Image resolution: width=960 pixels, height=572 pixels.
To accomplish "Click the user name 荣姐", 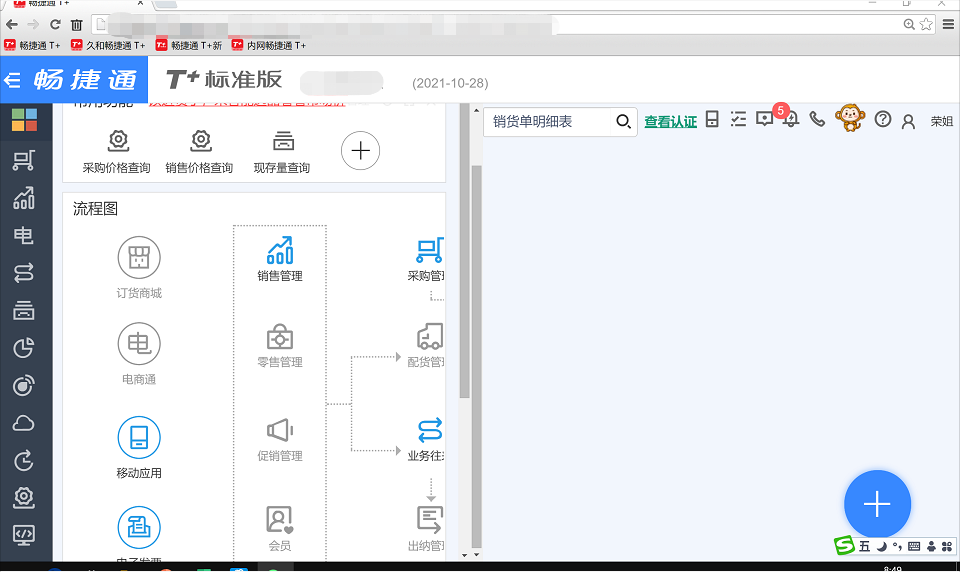I will tap(942, 121).
